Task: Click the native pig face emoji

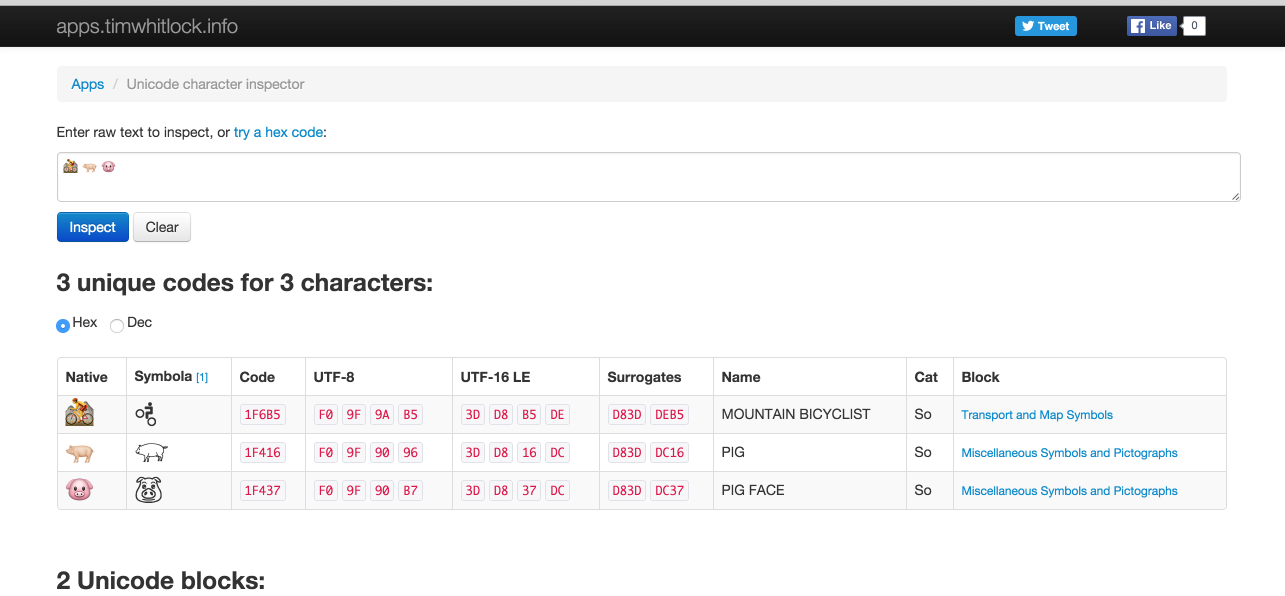Action: (x=79, y=490)
